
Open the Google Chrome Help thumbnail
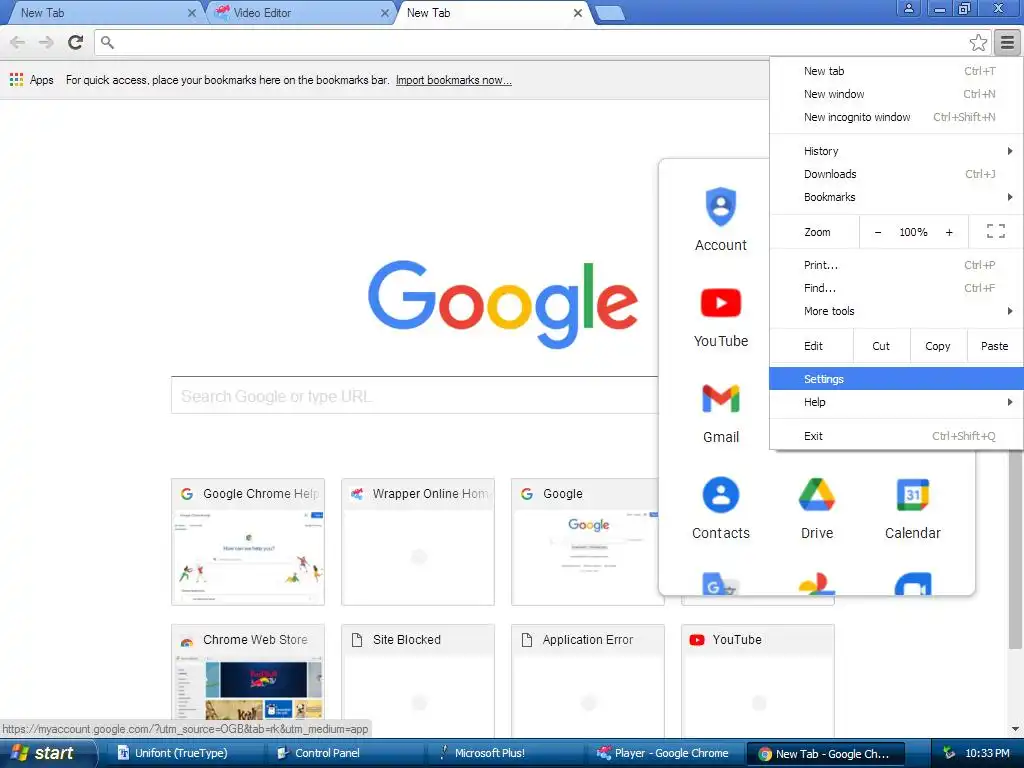(248, 541)
